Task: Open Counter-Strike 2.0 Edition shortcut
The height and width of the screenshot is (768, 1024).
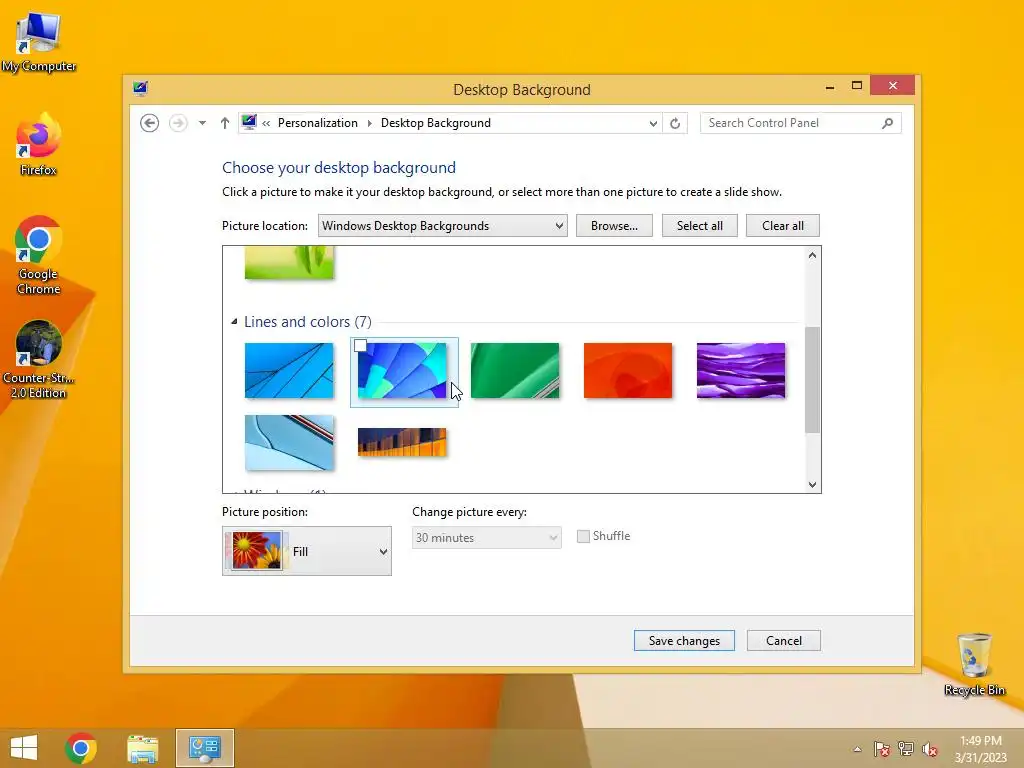Action: pos(39,359)
